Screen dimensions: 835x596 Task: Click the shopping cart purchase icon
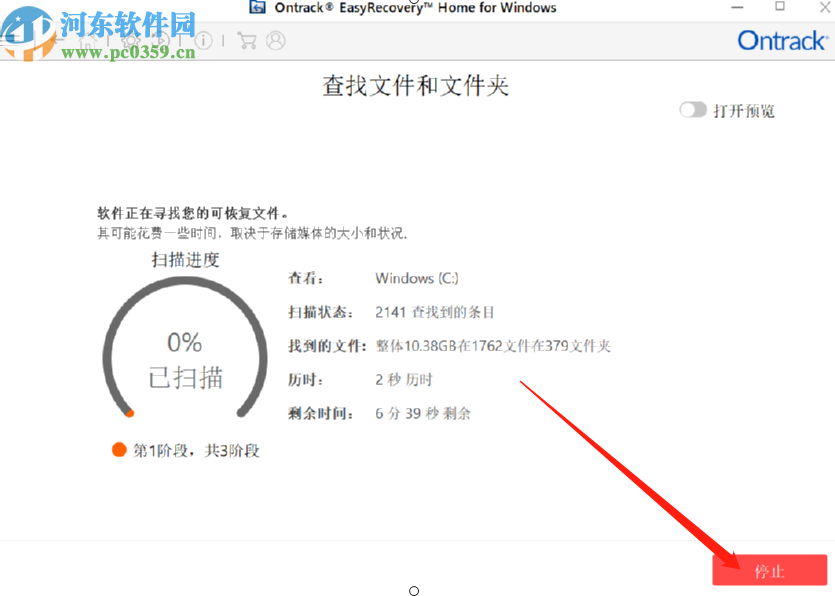(x=247, y=40)
